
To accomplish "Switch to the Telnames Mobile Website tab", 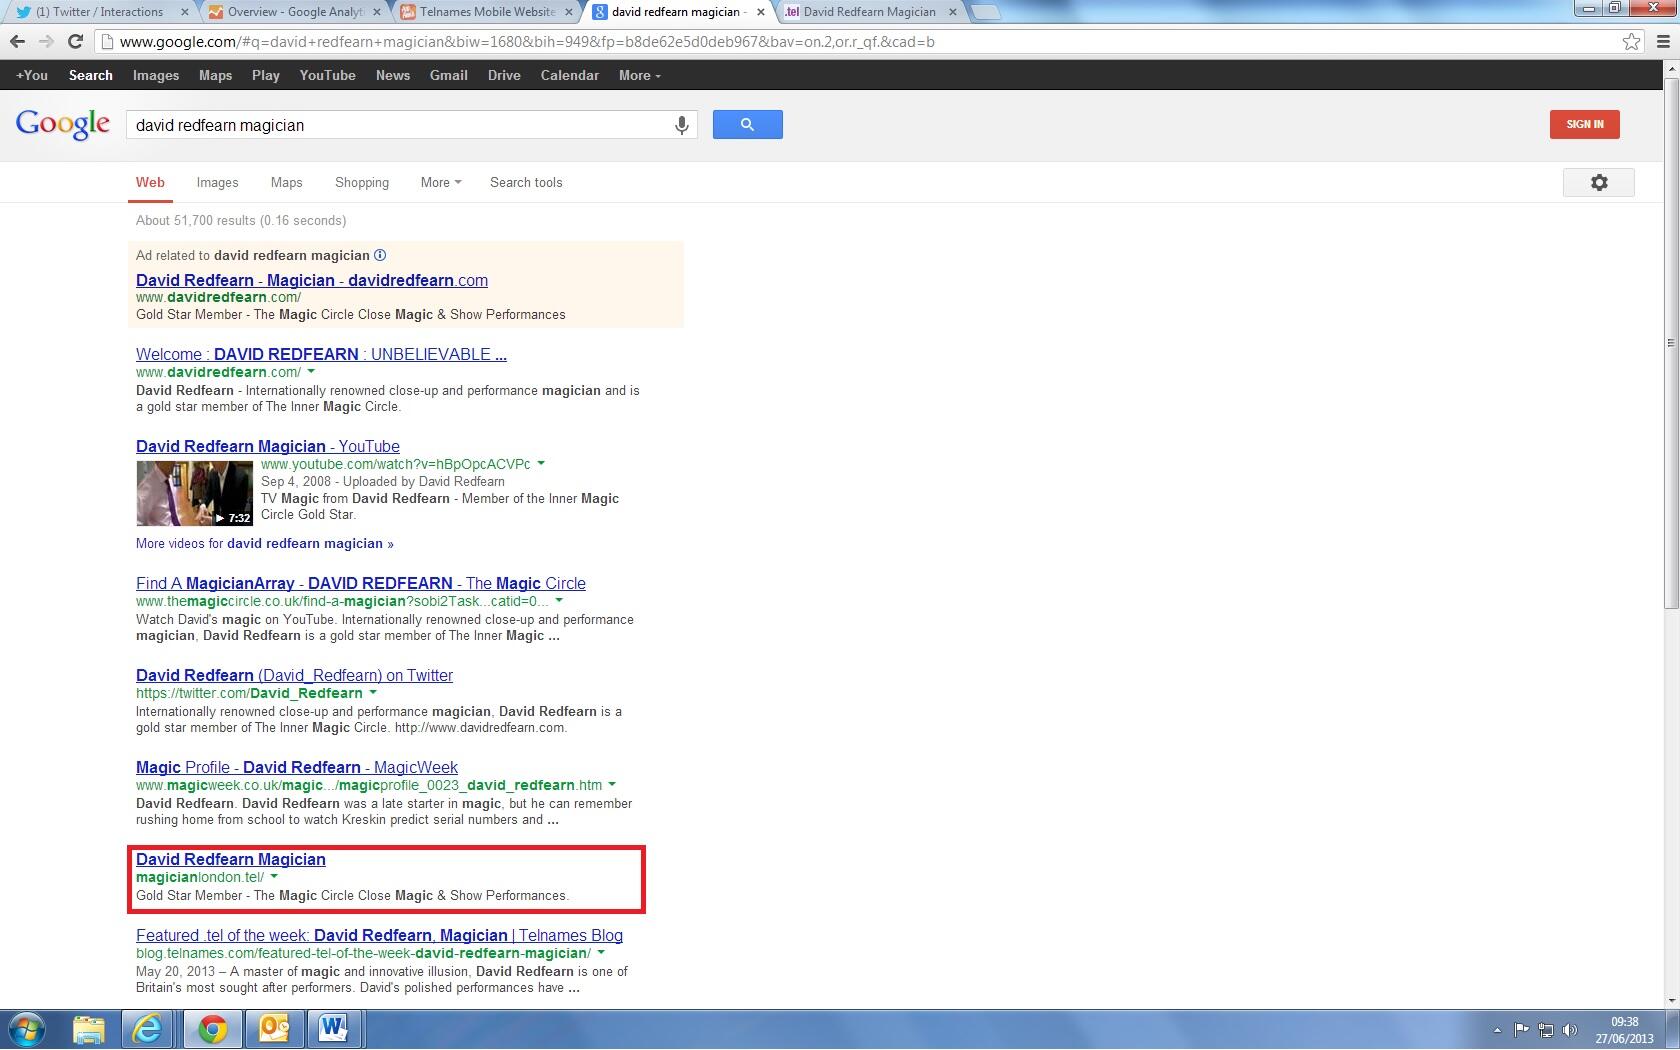I will 485,12.
